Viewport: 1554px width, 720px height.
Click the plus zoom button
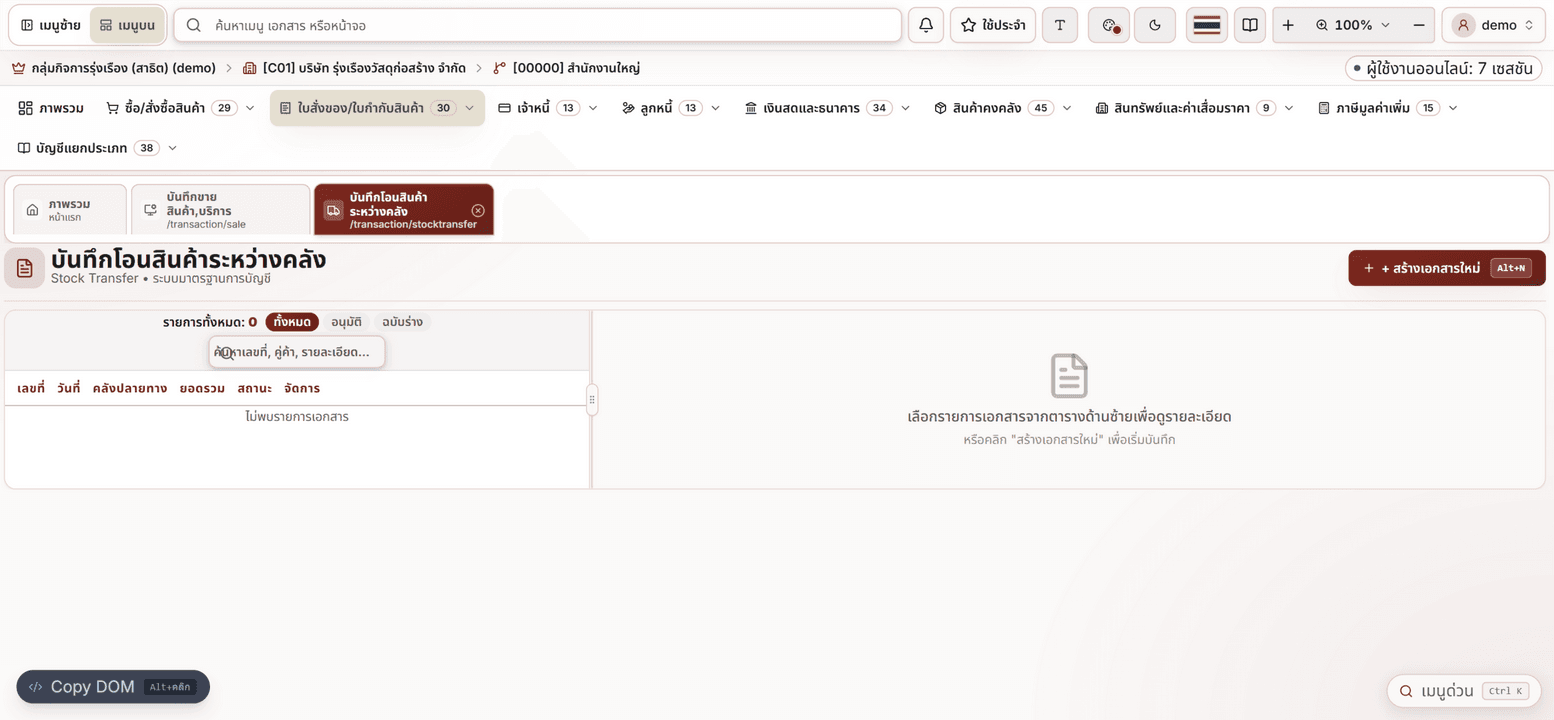click(1288, 25)
